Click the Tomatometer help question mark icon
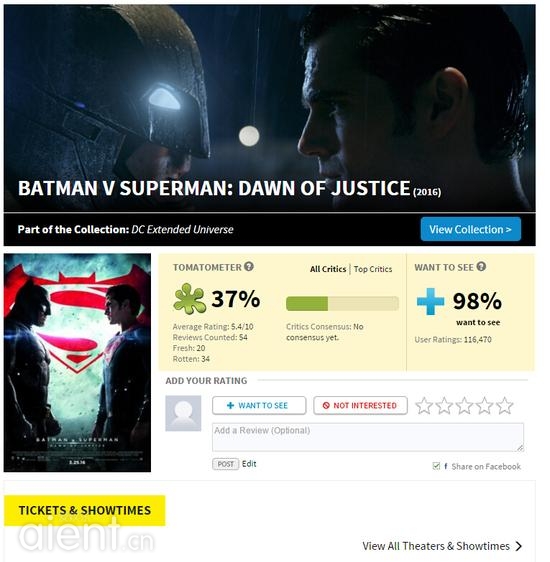The image size is (550, 562). click(x=249, y=266)
